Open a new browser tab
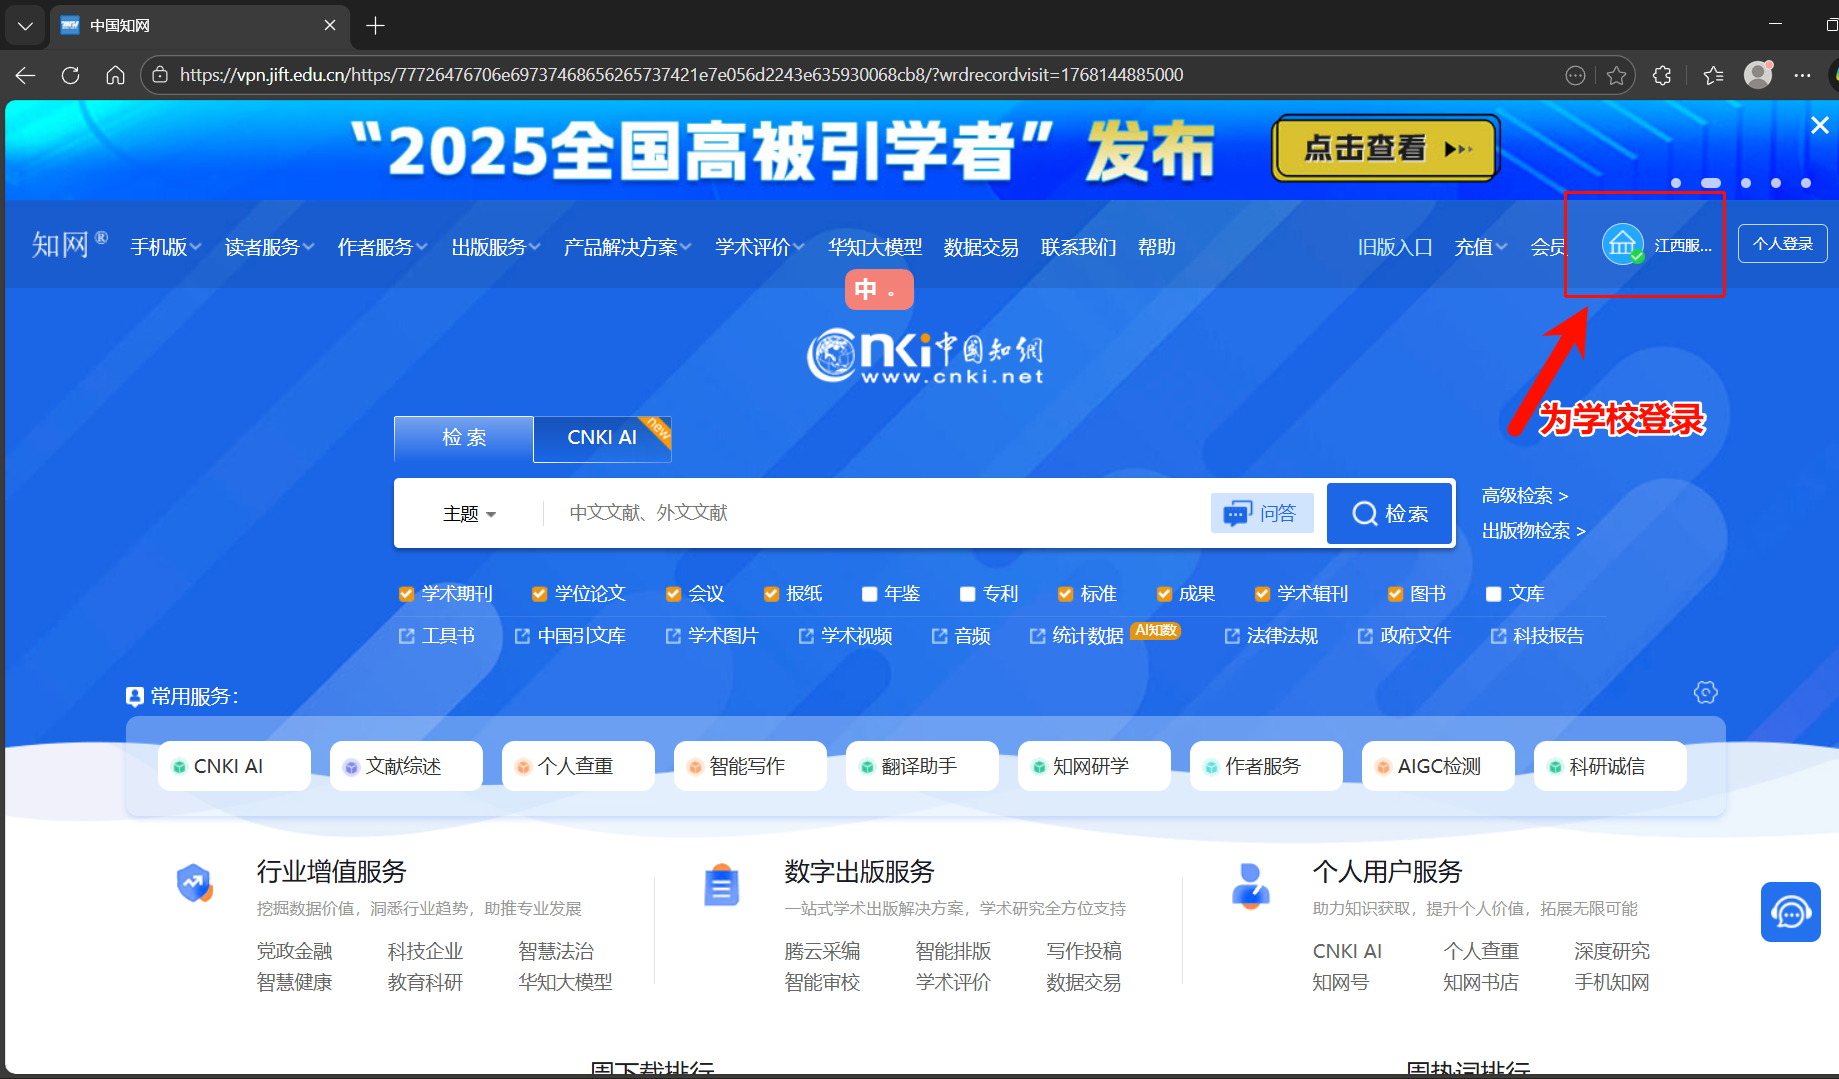The image size is (1839, 1079). (375, 25)
